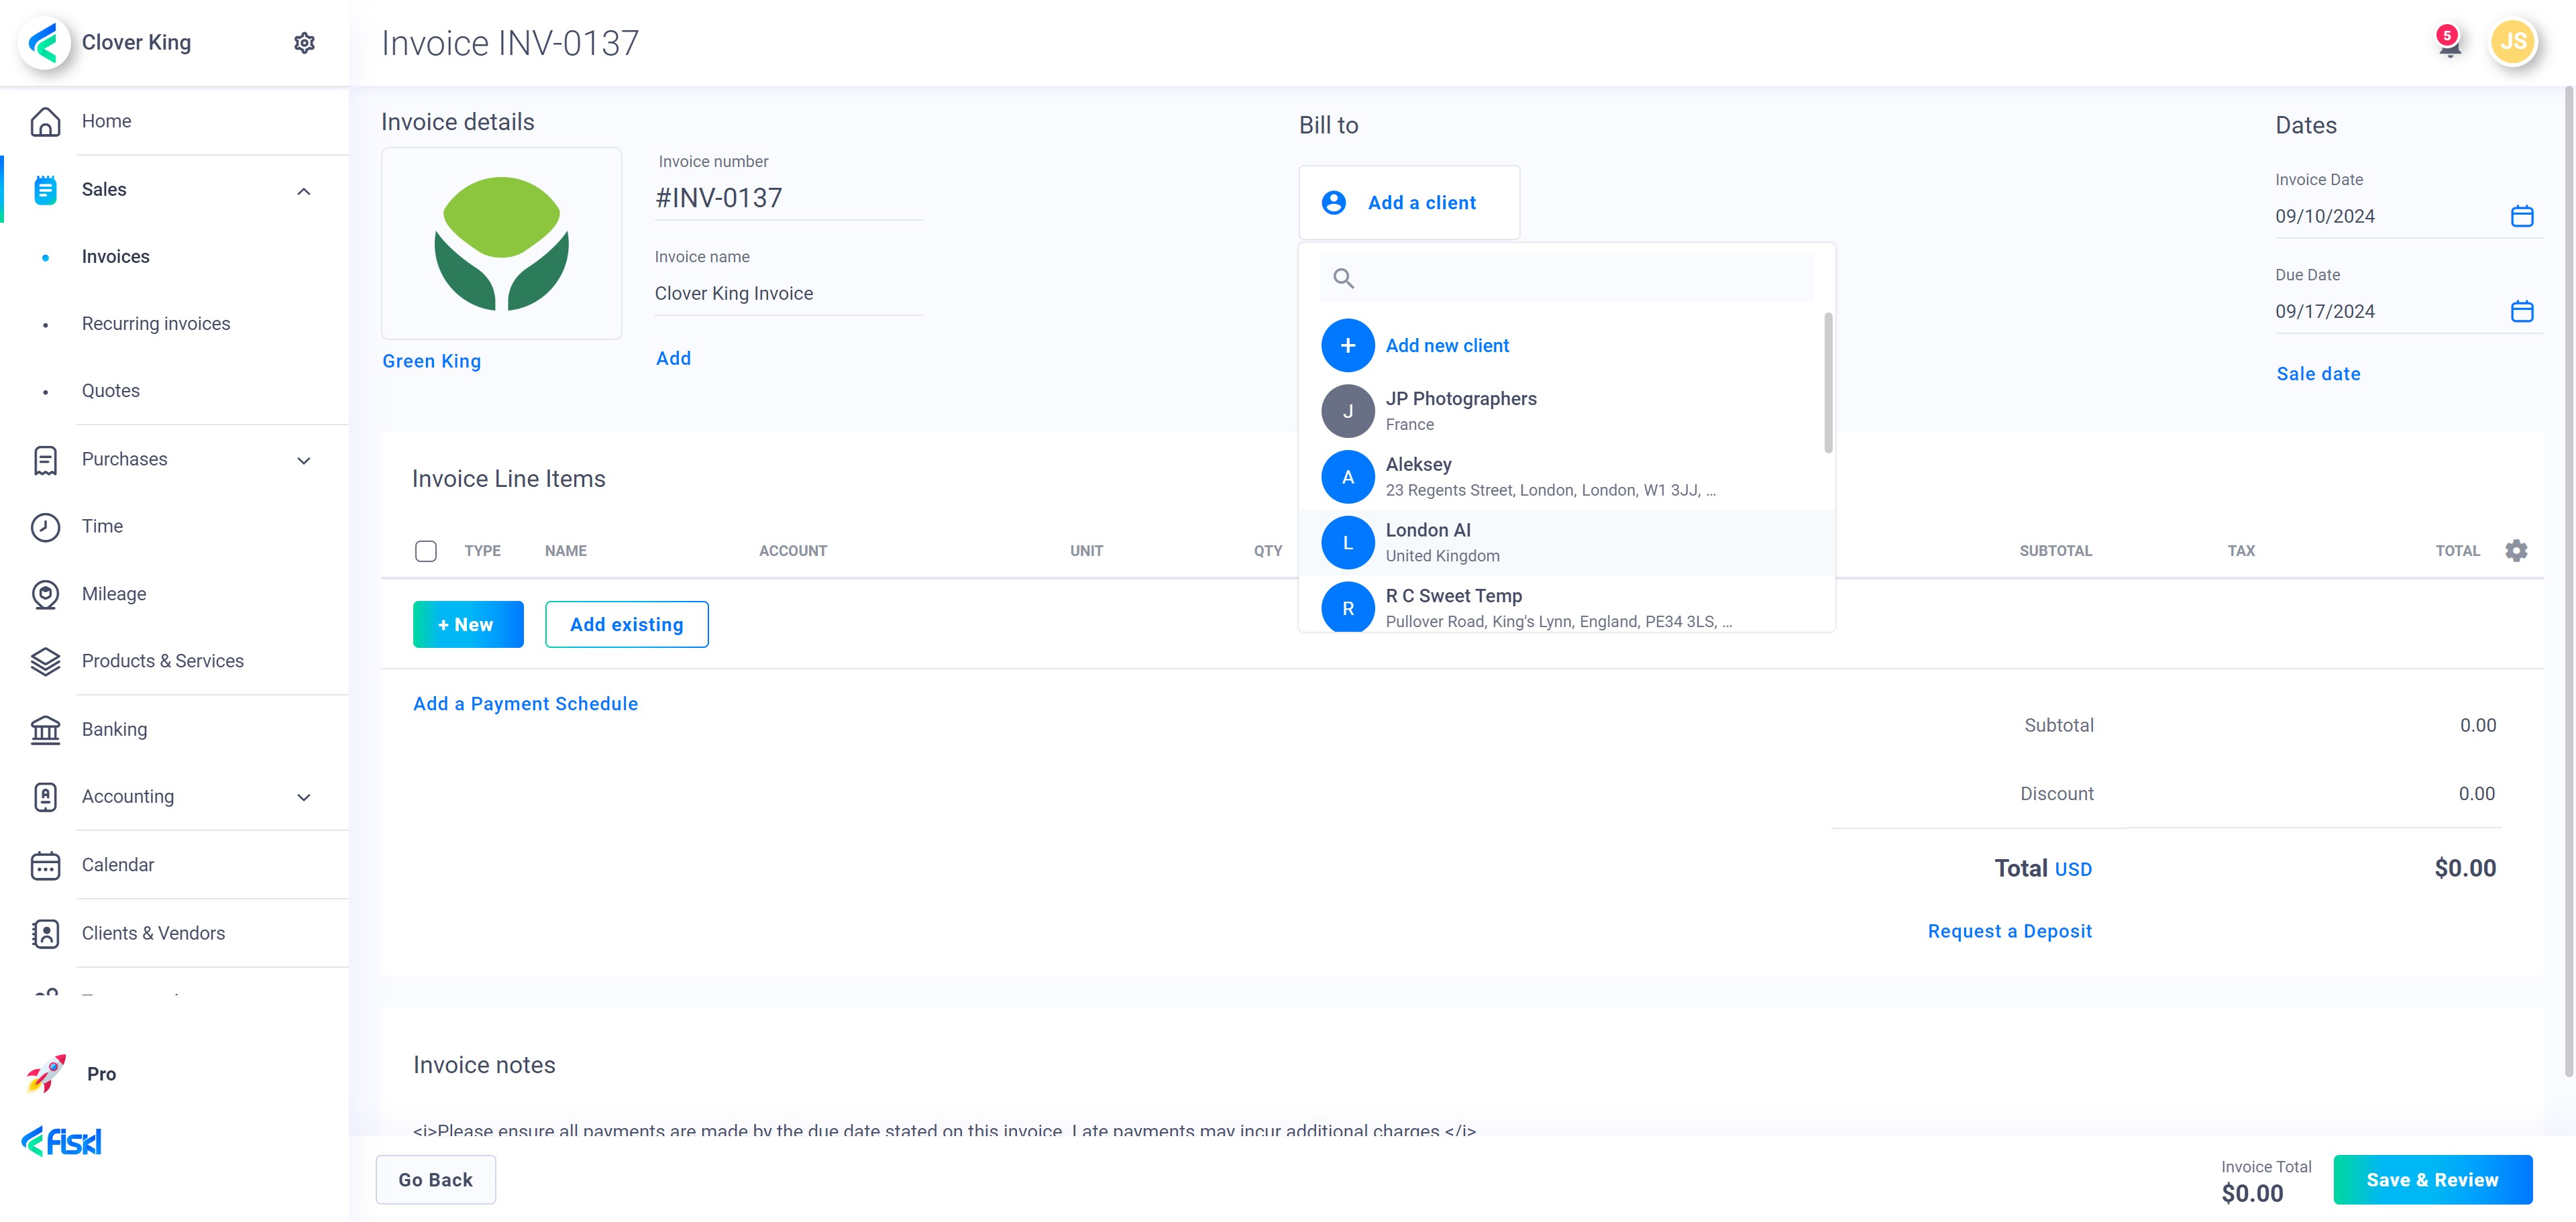Open line items column settings gear

(2516, 550)
